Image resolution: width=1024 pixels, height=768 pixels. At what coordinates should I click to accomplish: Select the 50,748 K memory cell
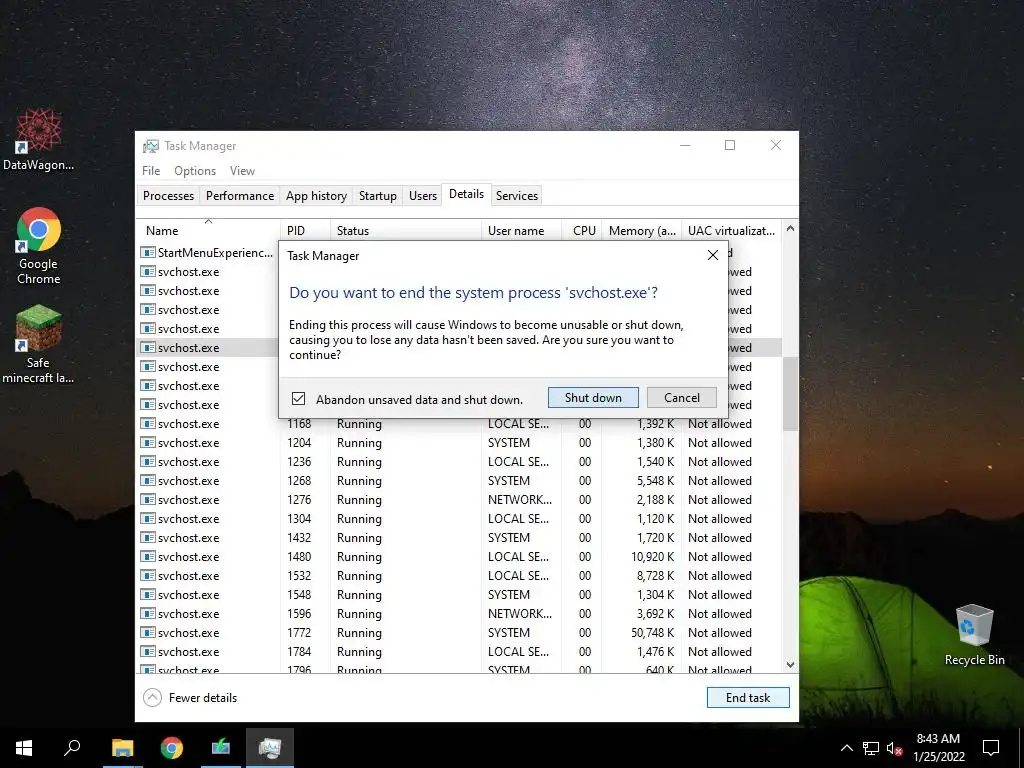[652, 633]
